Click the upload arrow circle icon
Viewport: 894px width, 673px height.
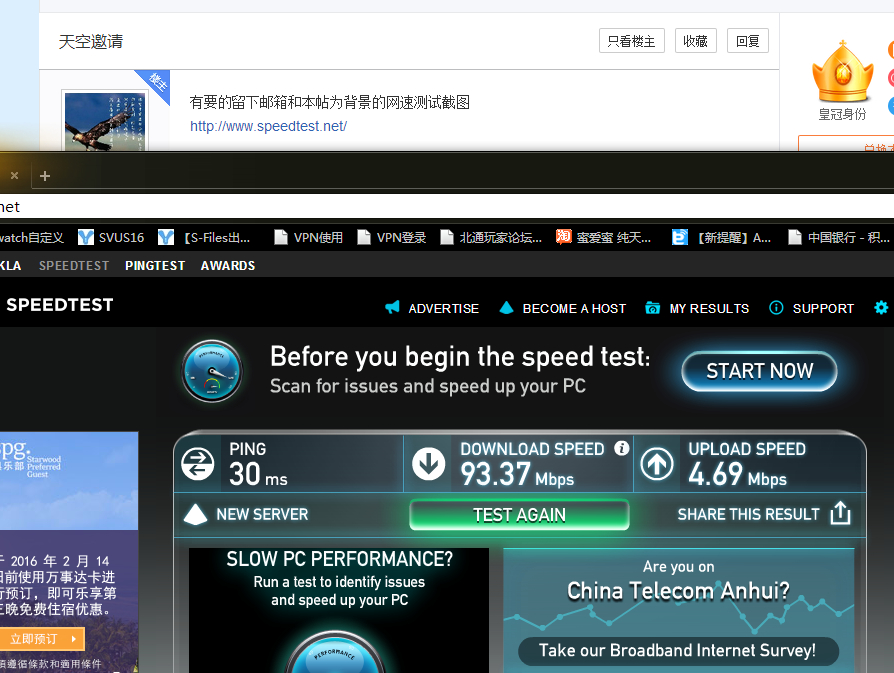coord(657,464)
